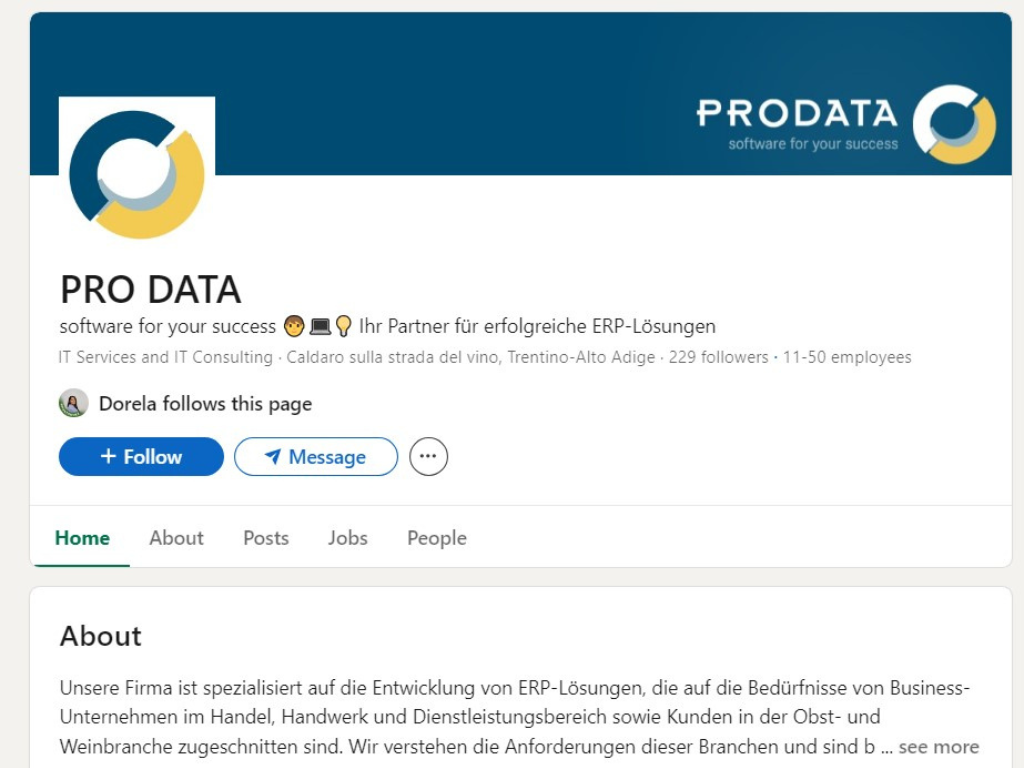The height and width of the screenshot is (768, 1024).
Task: Click "Dorela follows this page" text
Action: click(x=205, y=404)
